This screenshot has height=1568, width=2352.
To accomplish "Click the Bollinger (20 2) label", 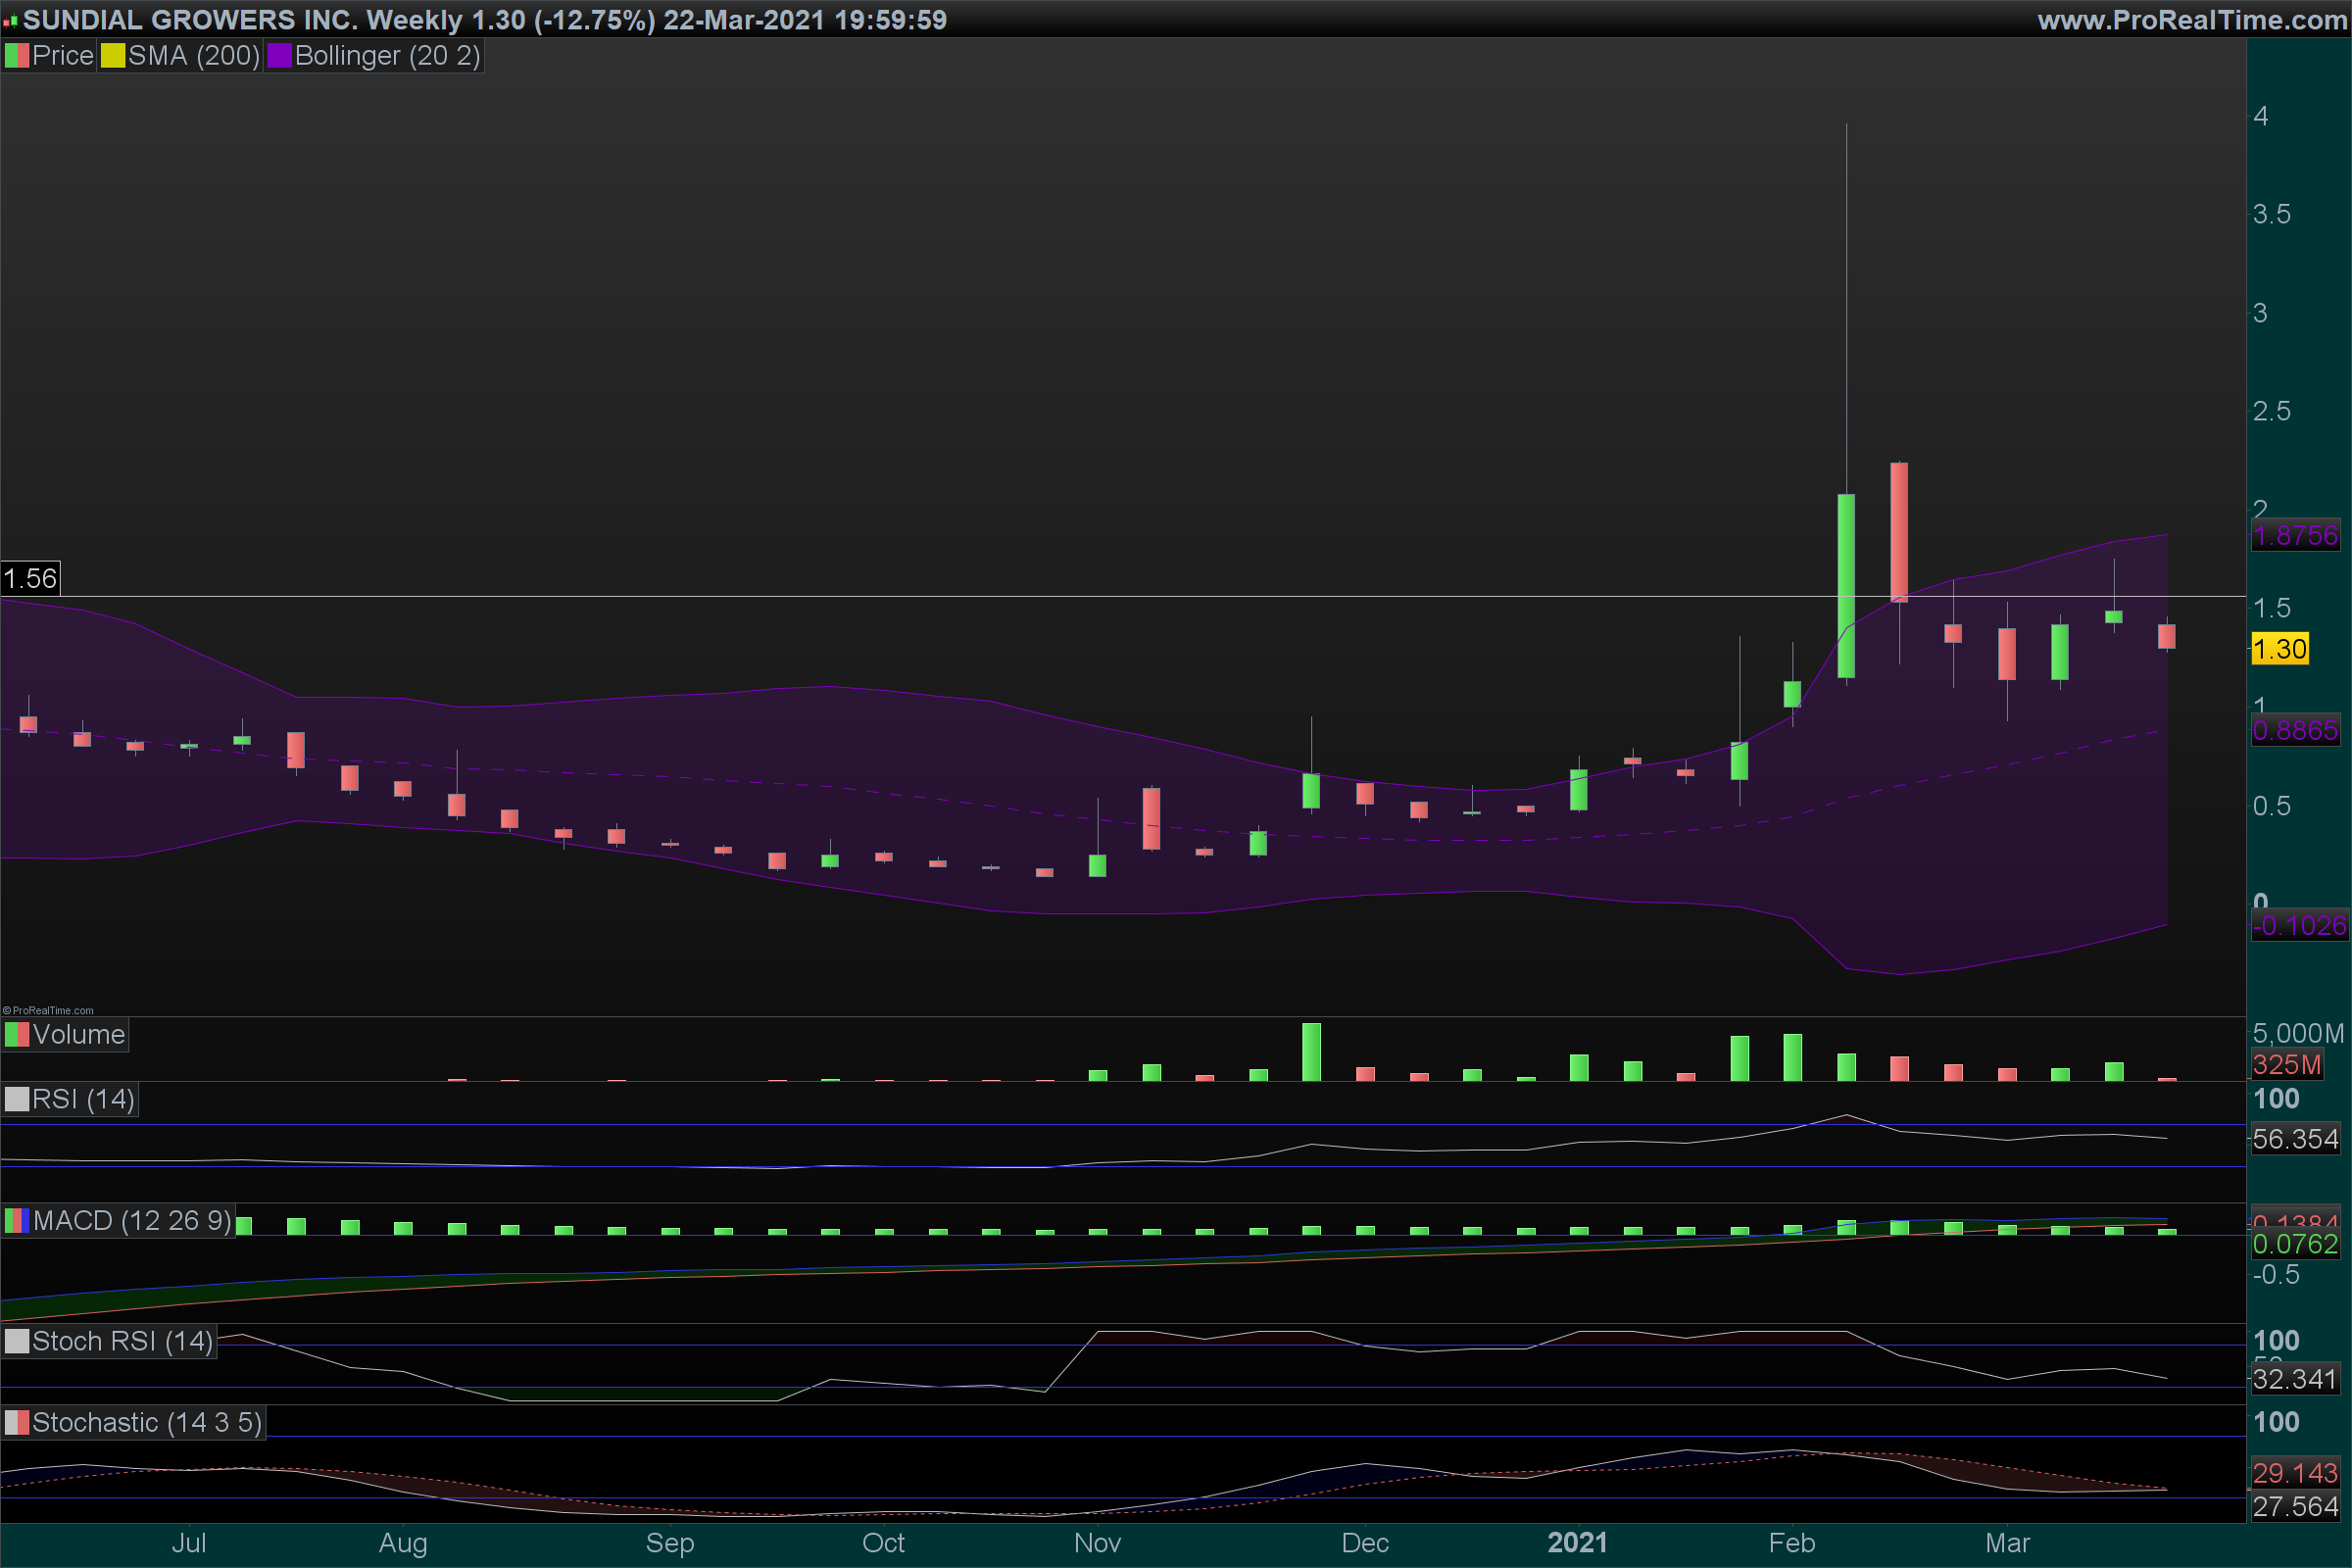I will tap(387, 56).
